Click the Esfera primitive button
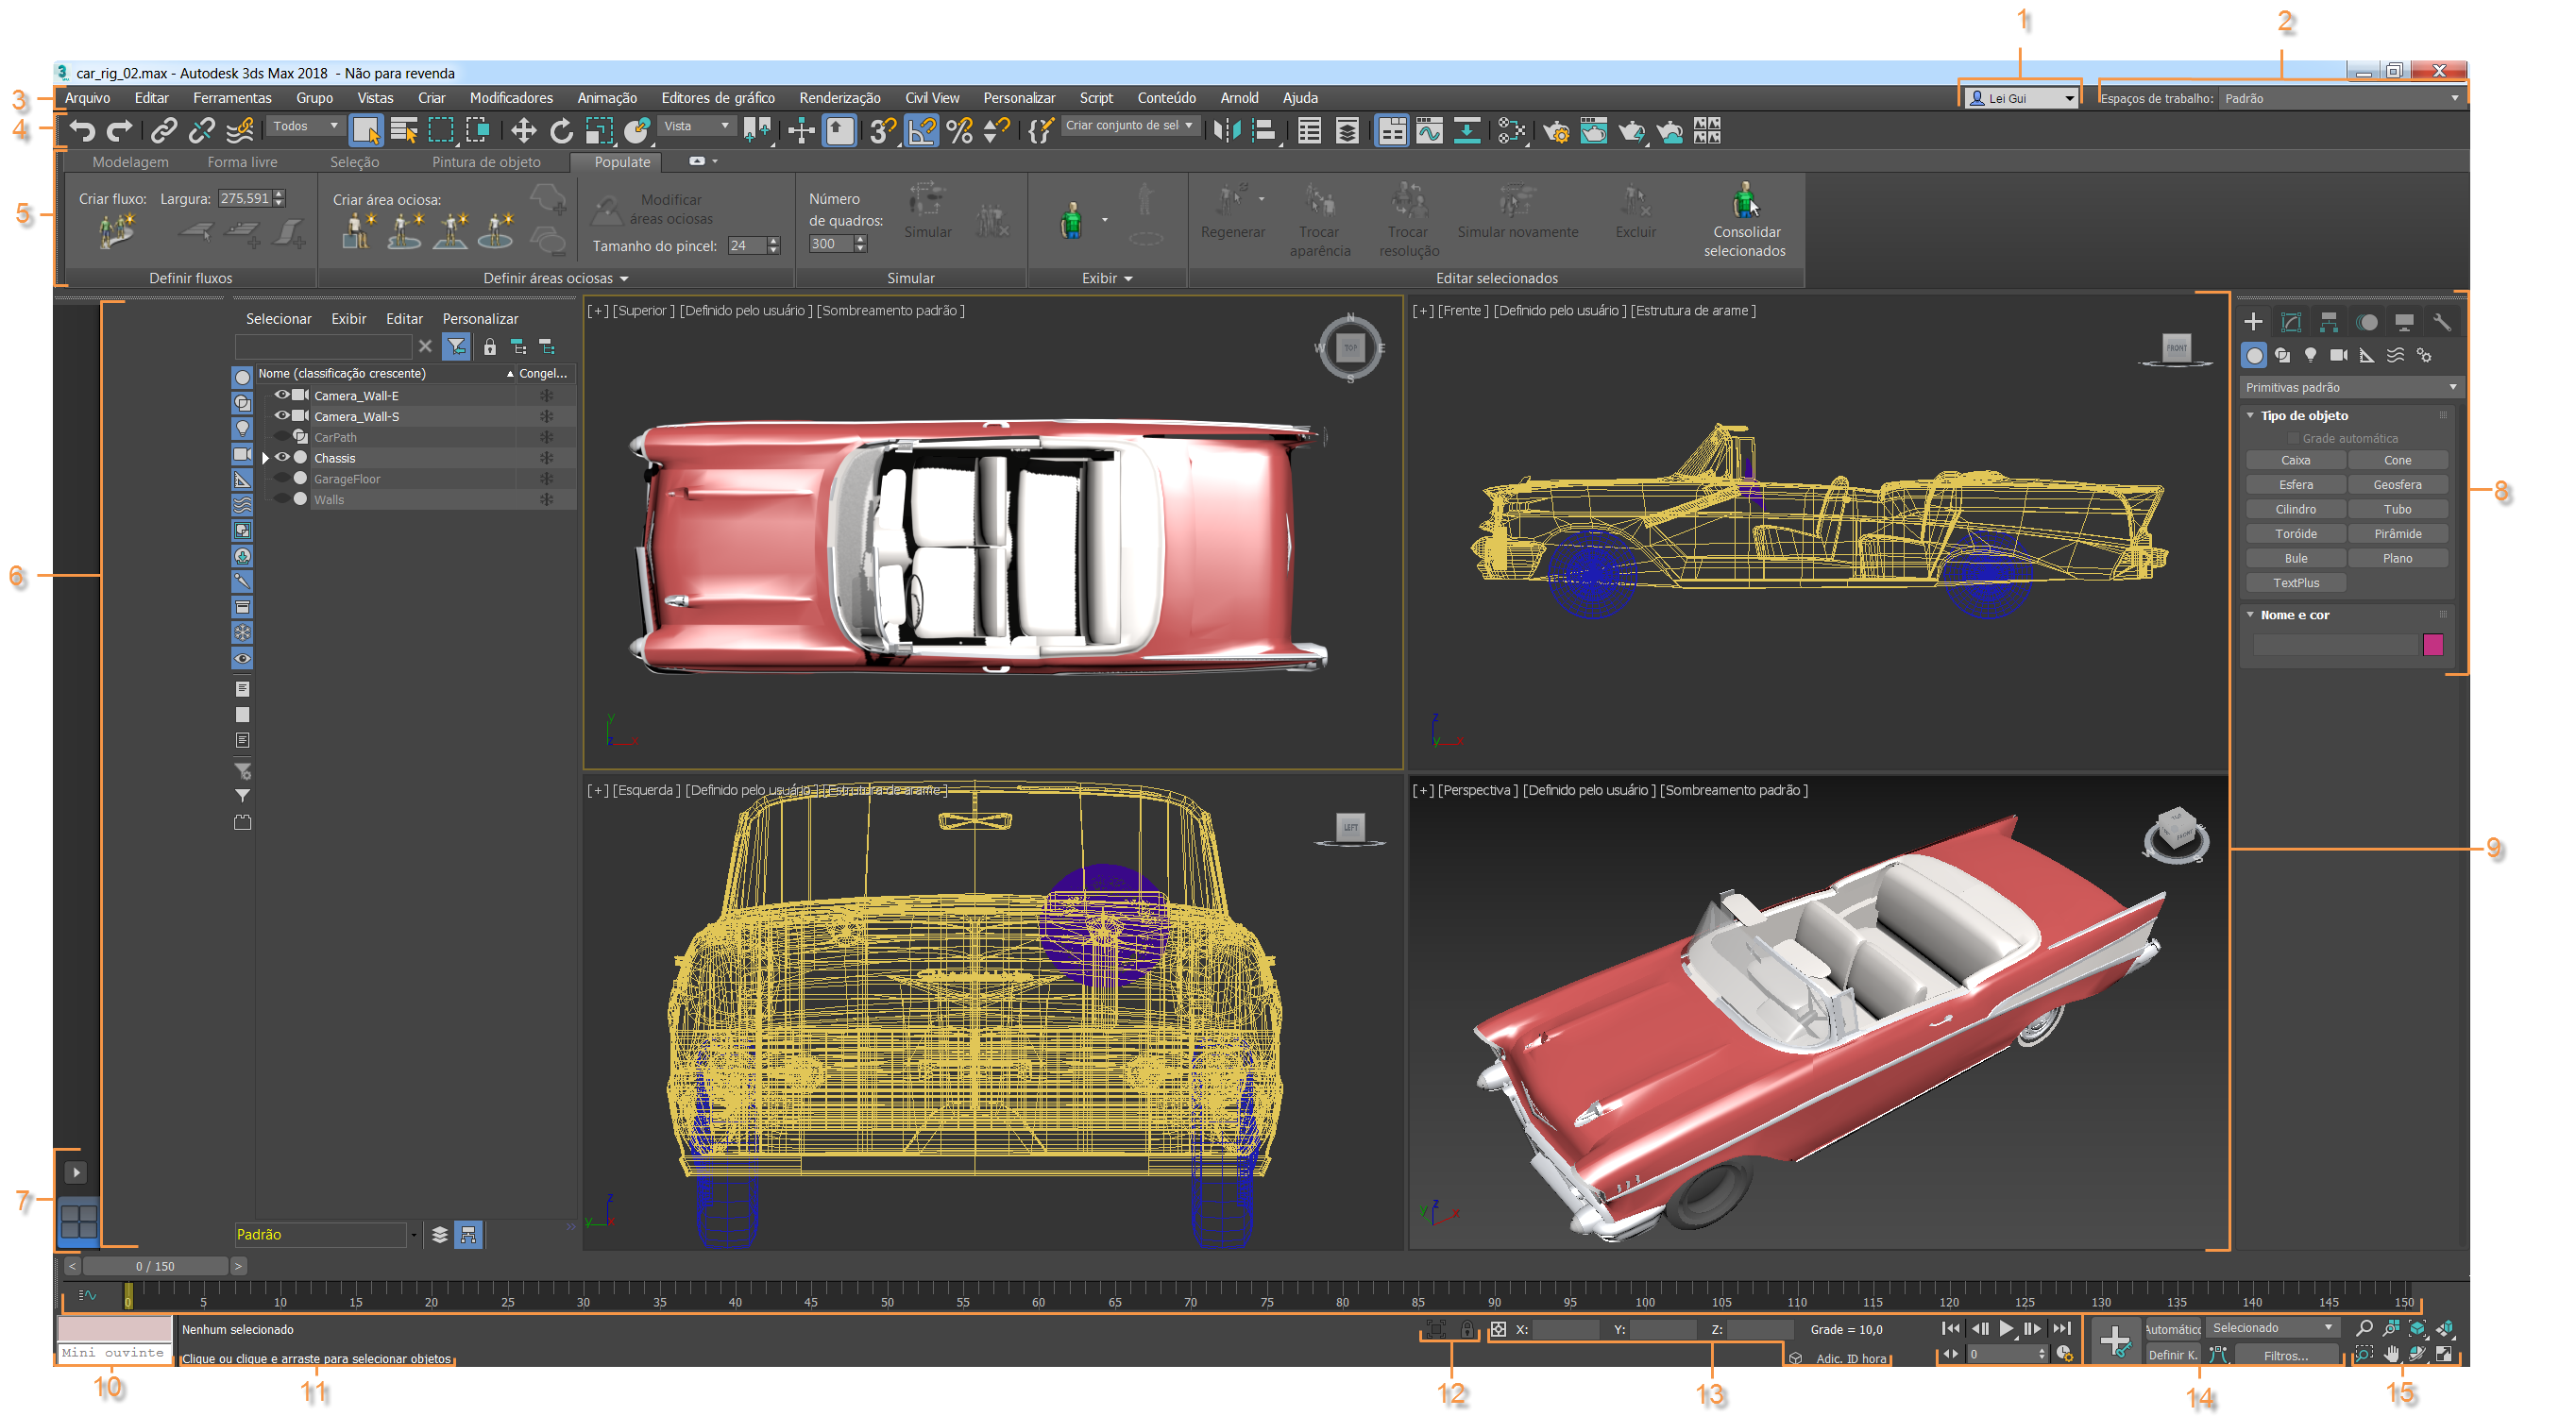Image resolution: width=2576 pixels, height=1416 pixels. [2295, 485]
